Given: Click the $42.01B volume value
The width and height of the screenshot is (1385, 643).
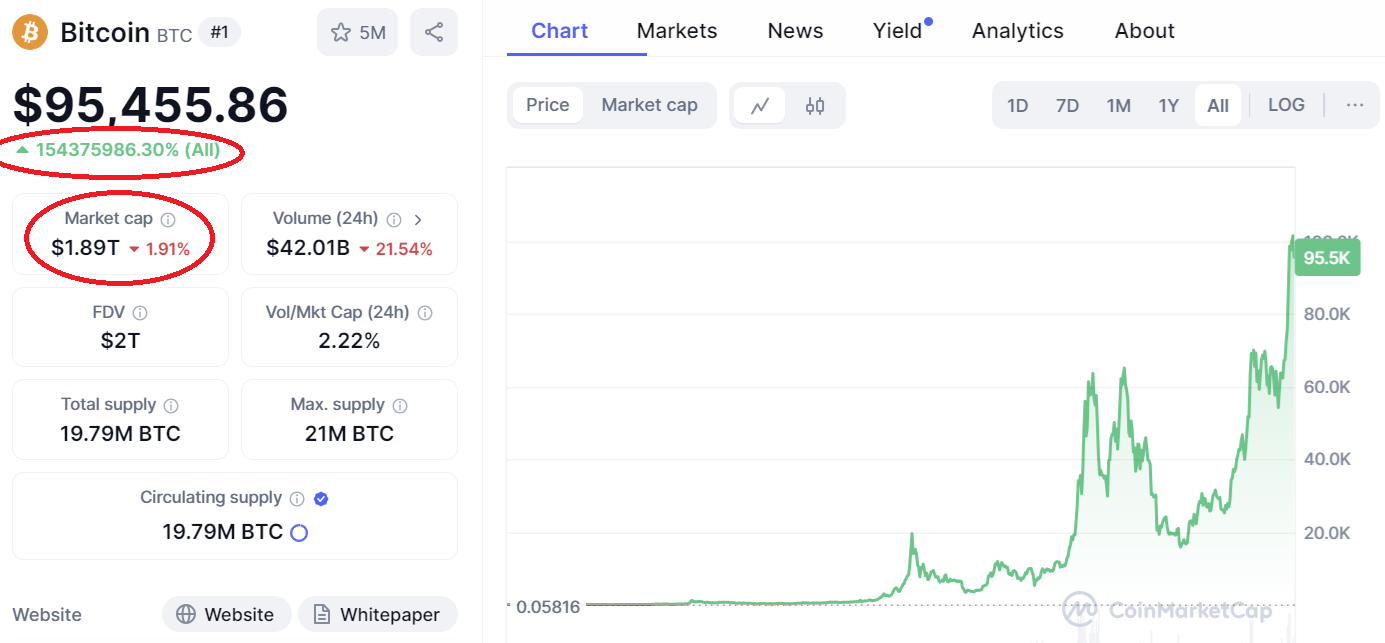Looking at the screenshot, I should pyautogui.click(x=308, y=248).
